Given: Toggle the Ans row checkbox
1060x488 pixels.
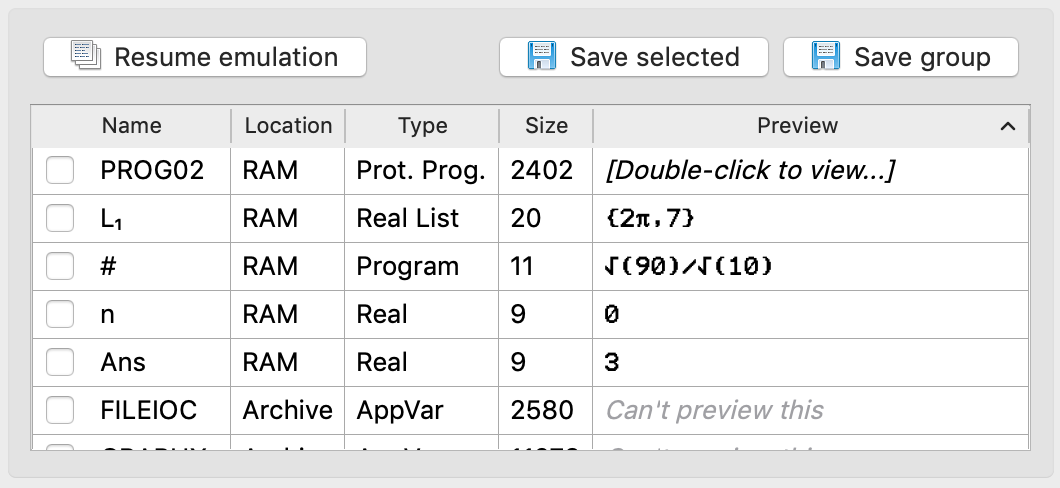Looking at the screenshot, I should (x=60, y=362).
